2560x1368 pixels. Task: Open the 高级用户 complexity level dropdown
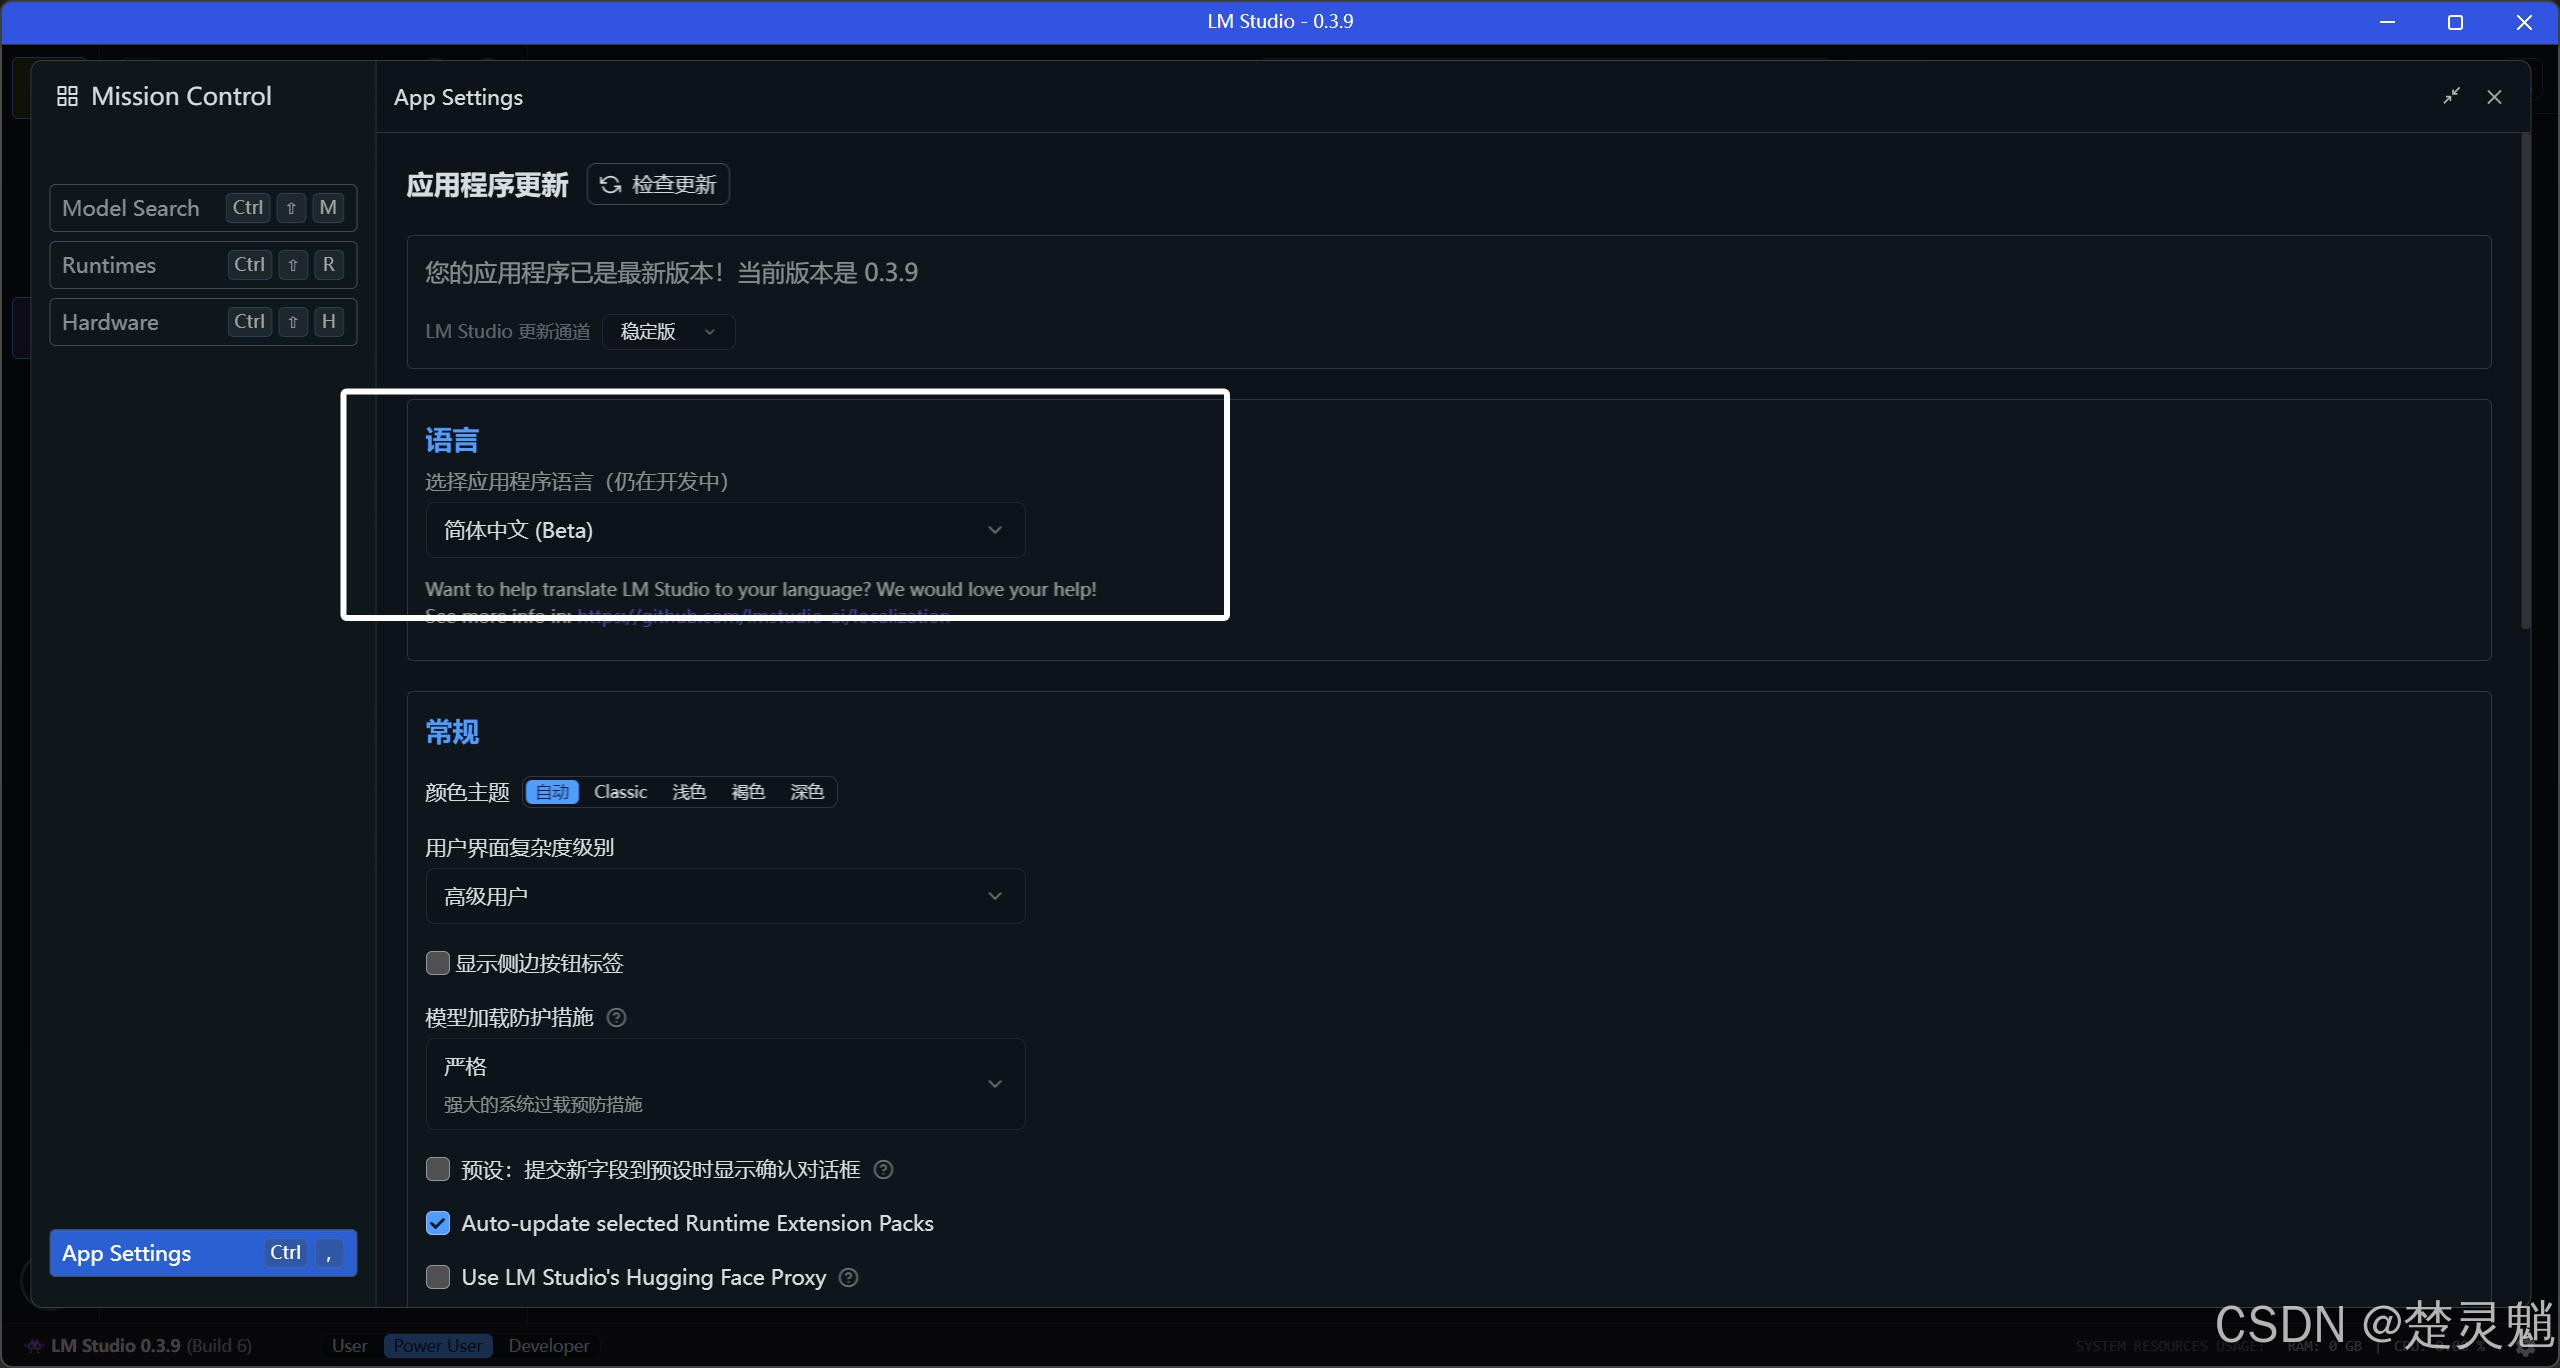725,896
